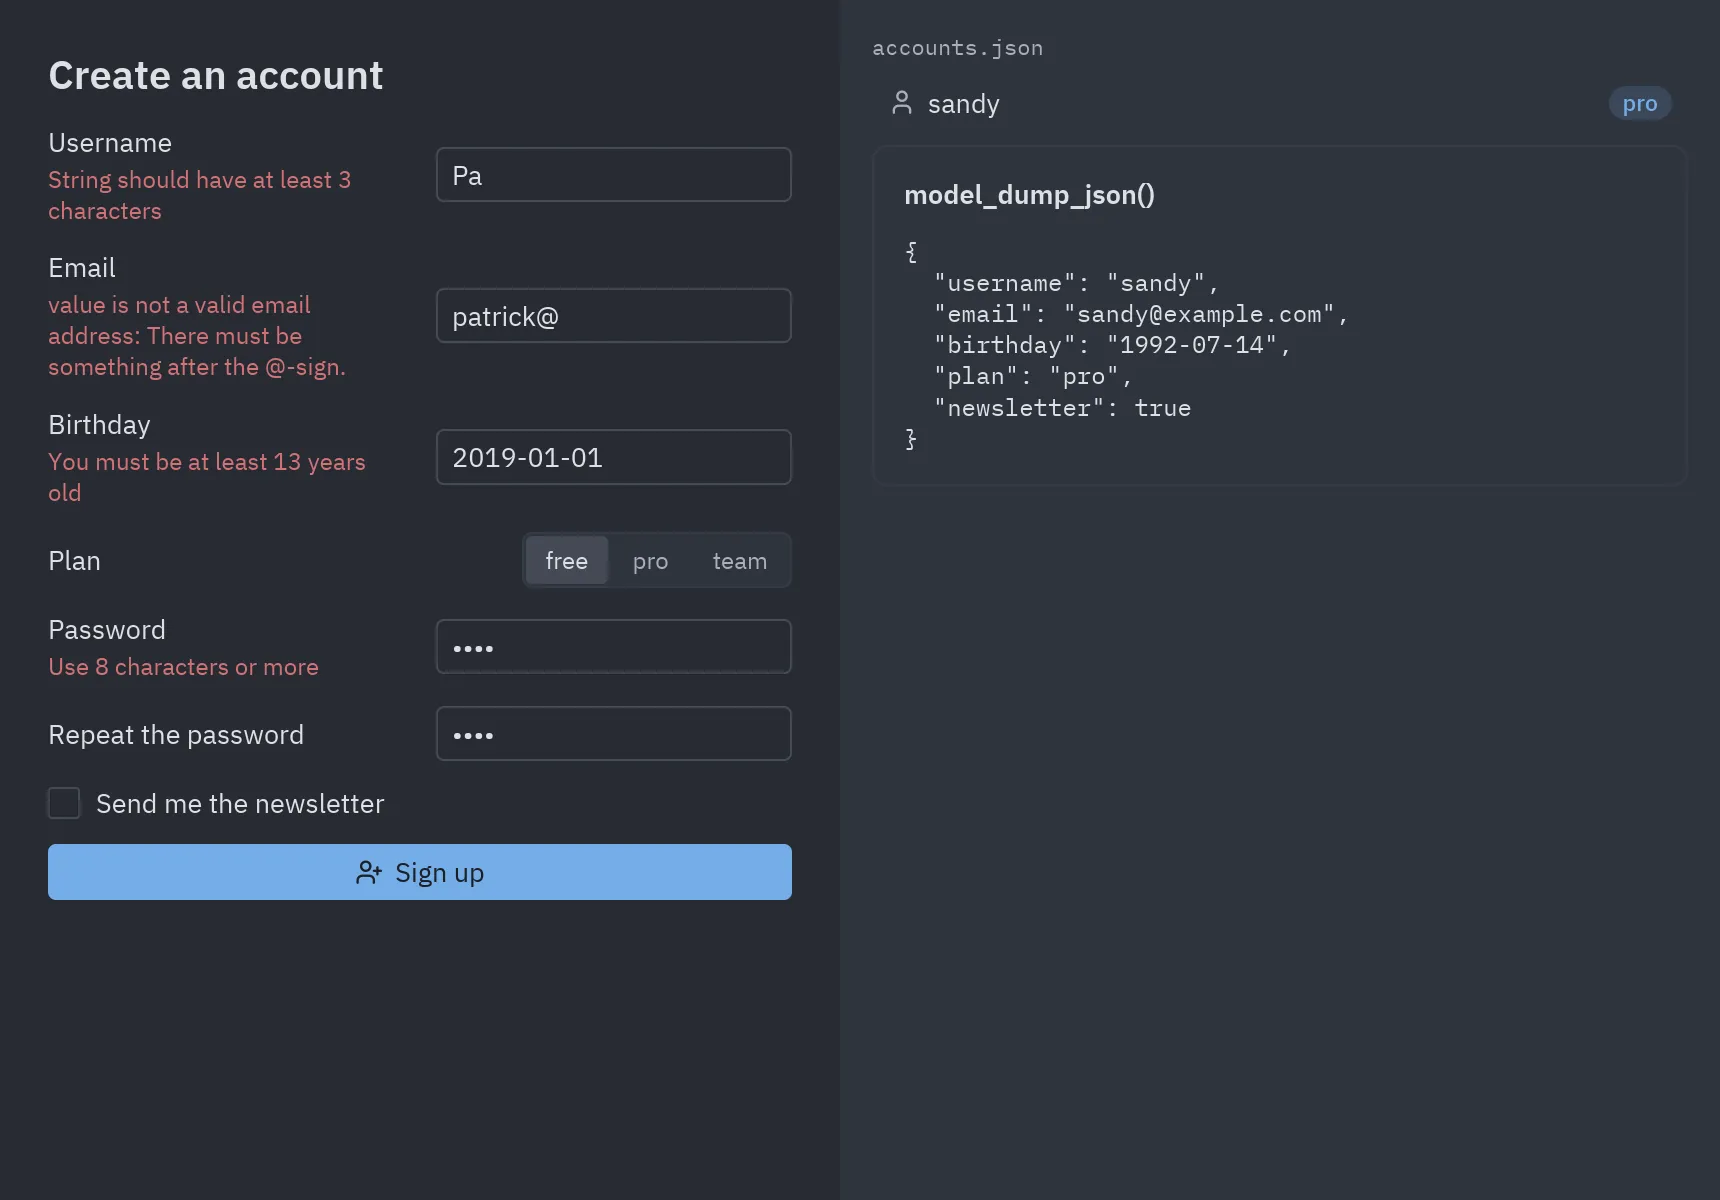Click the accounts.json file label

point(957,48)
